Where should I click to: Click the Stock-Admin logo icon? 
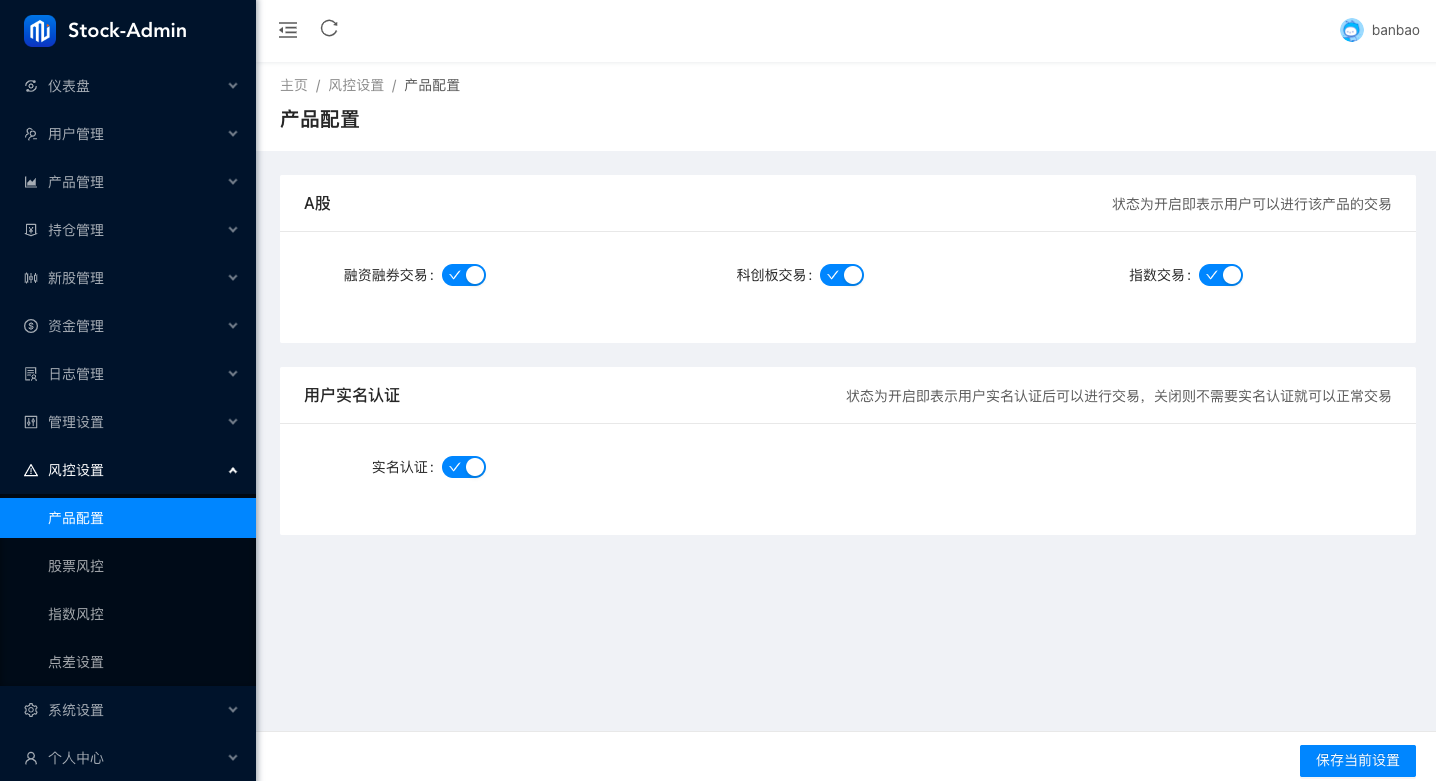(x=40, y=31)
